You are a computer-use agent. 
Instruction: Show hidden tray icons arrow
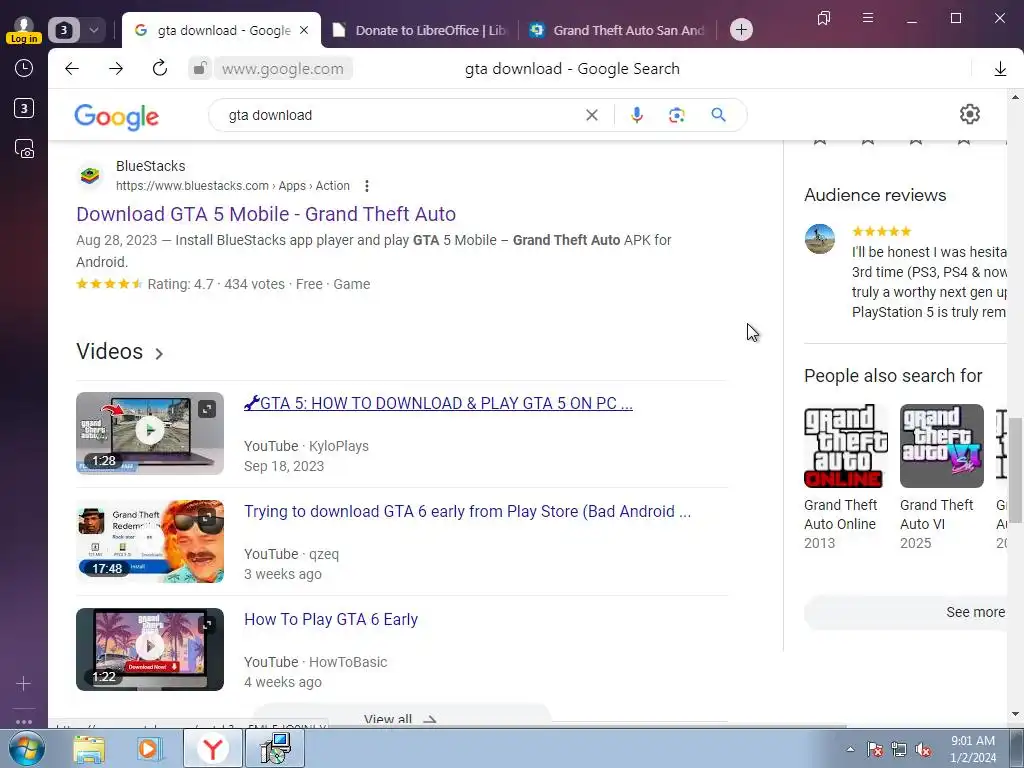(x=850, y=749)
